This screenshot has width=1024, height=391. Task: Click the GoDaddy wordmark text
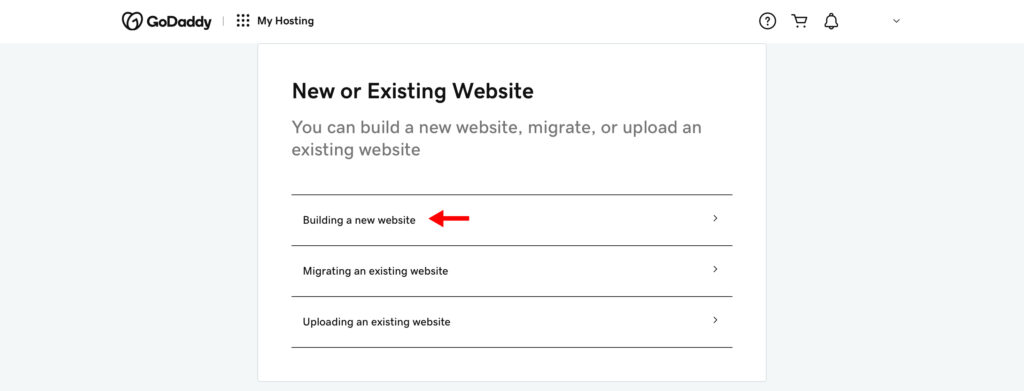[x=179, y=22]
